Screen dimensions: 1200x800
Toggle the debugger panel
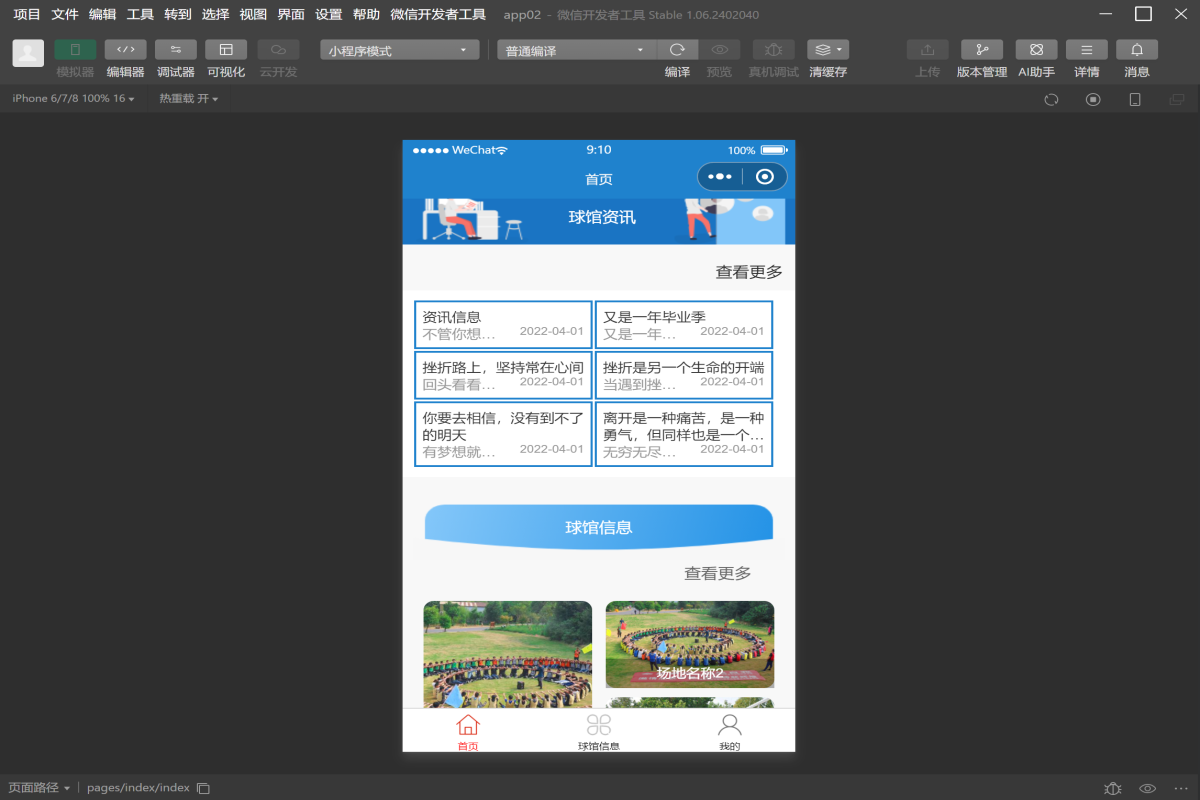point(175,50)
